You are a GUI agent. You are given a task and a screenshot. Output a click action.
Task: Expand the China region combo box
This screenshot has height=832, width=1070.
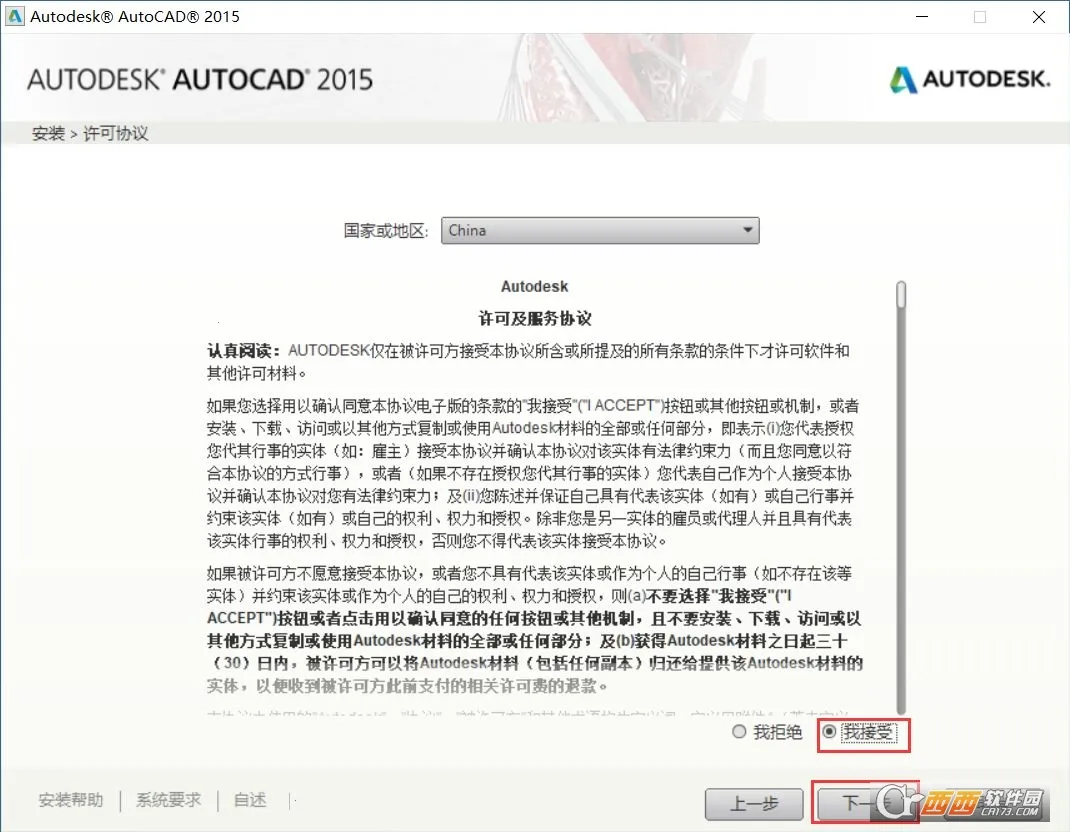(x=600, y=230)
